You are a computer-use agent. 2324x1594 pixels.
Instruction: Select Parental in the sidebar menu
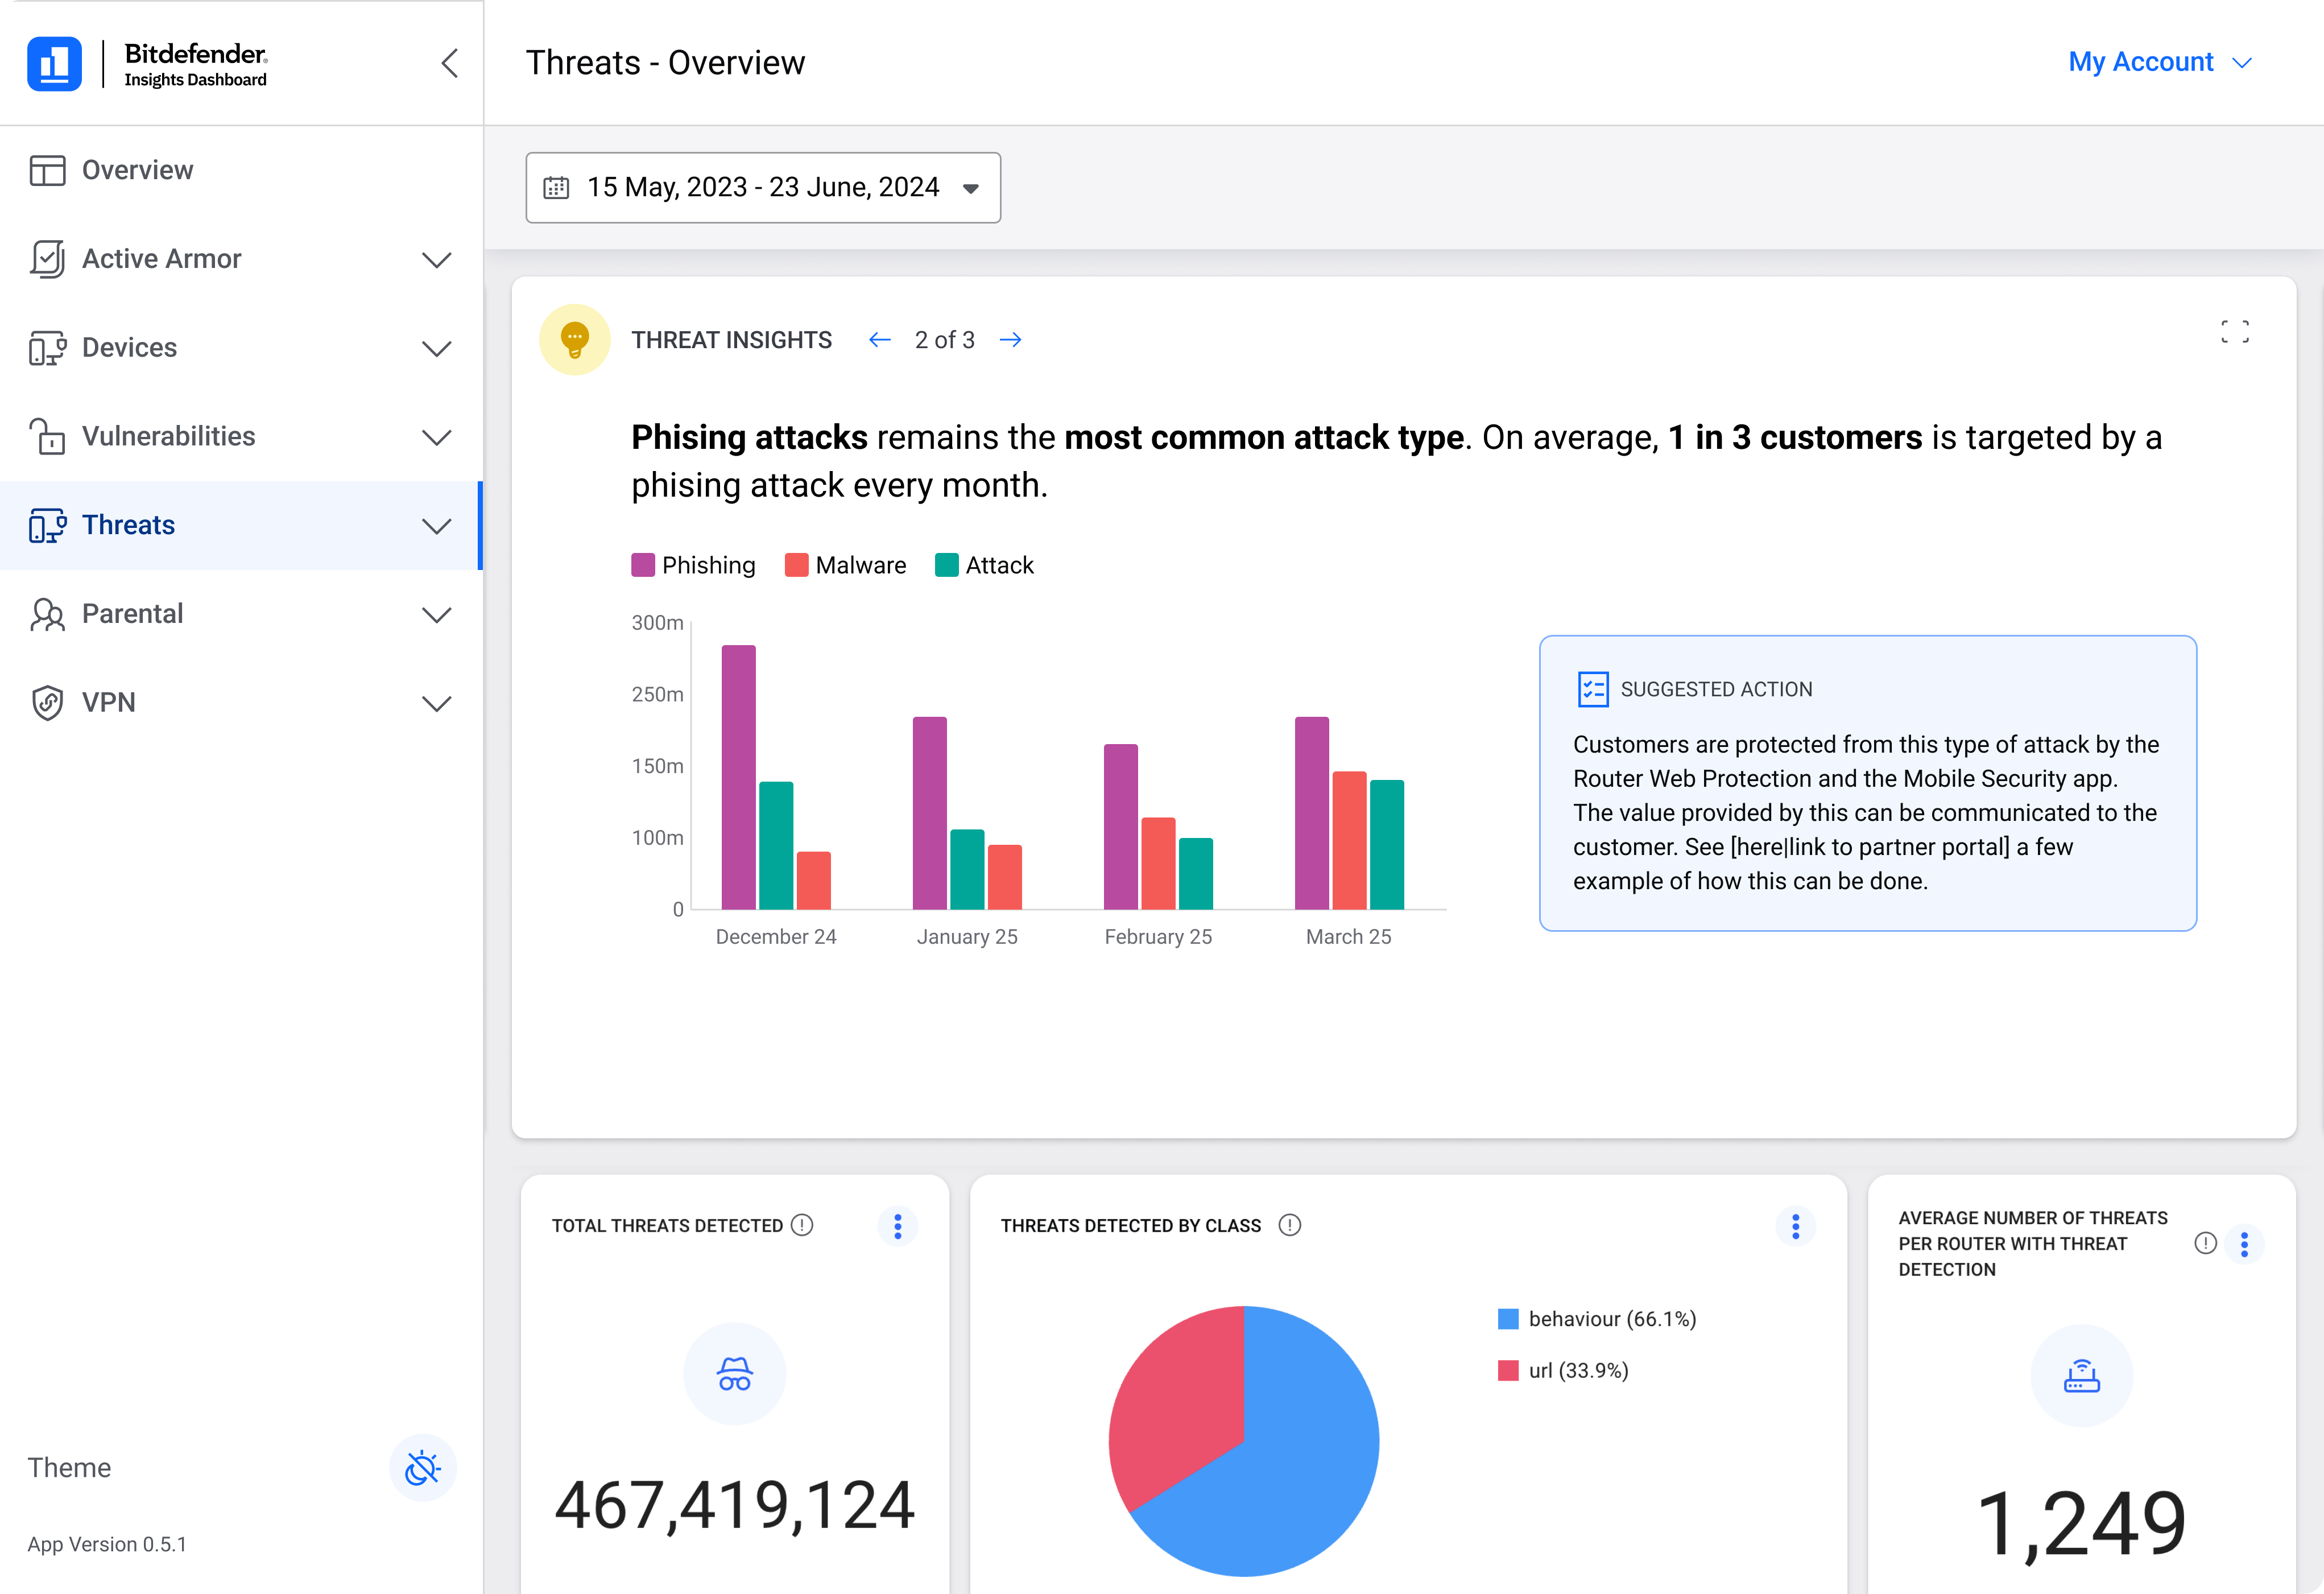point(241,614)
